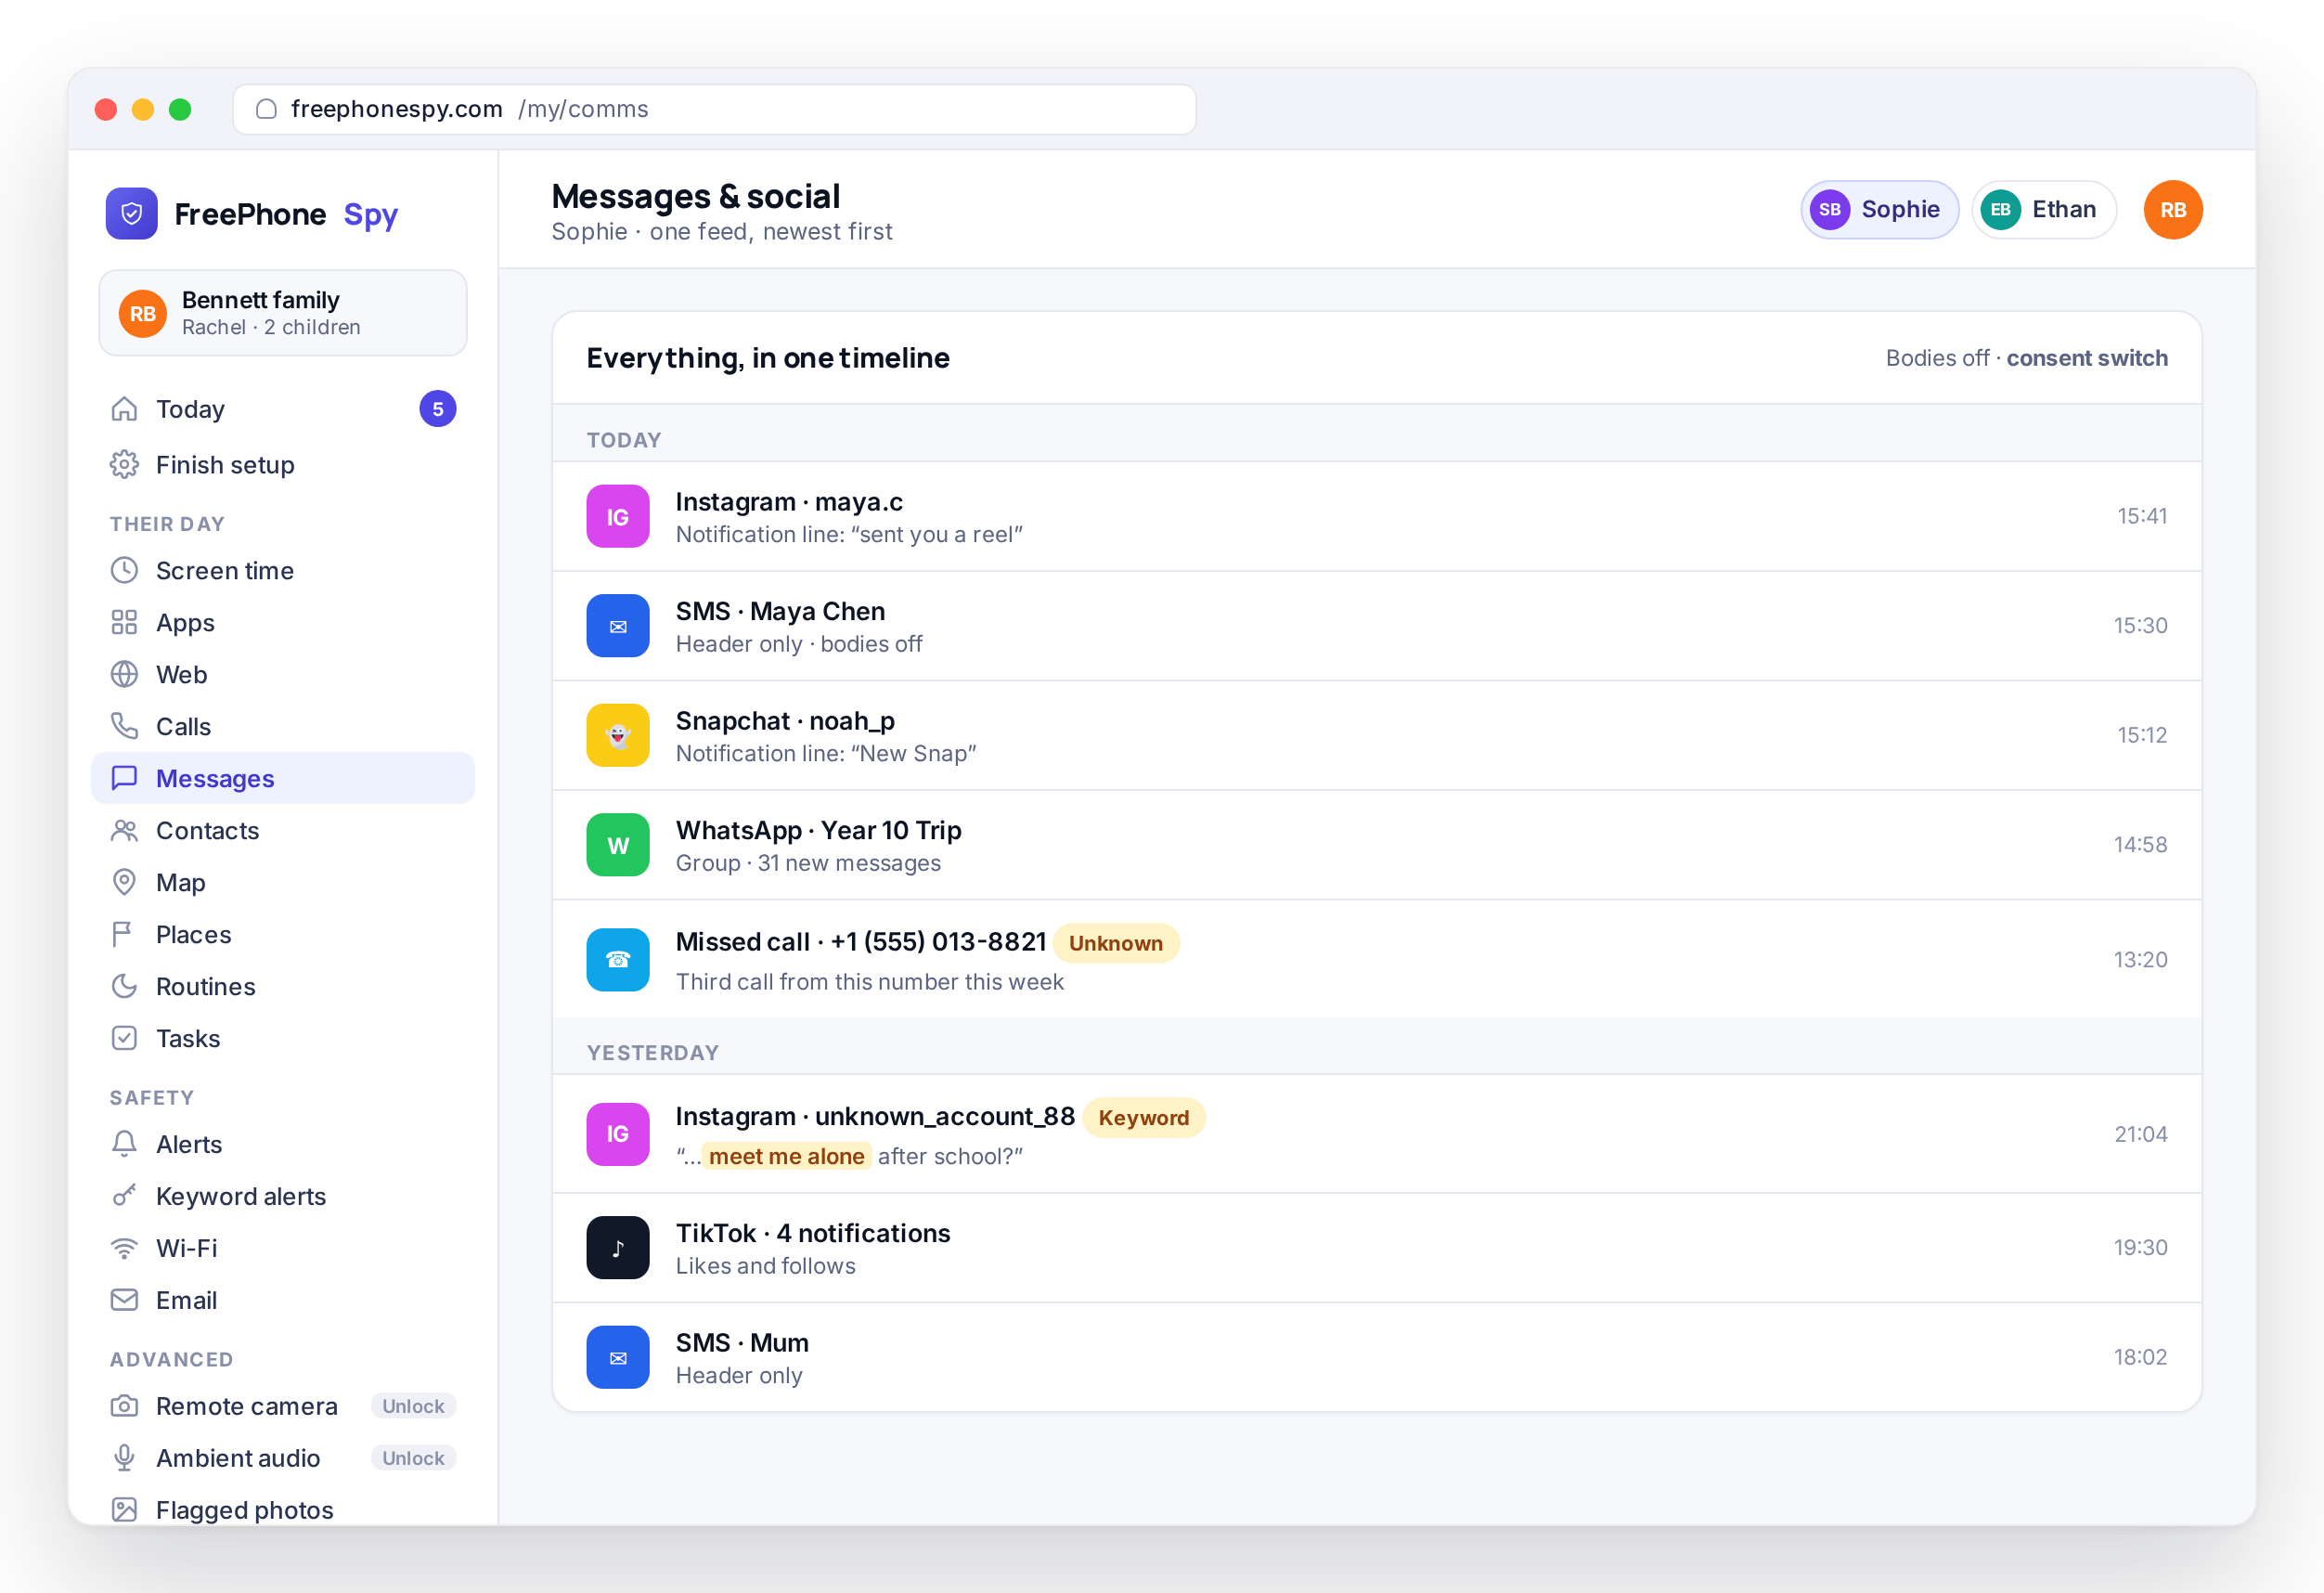Click the Instagram icon for unknown_account_88
The image size is (2324, 1593).
[618, 1135]
